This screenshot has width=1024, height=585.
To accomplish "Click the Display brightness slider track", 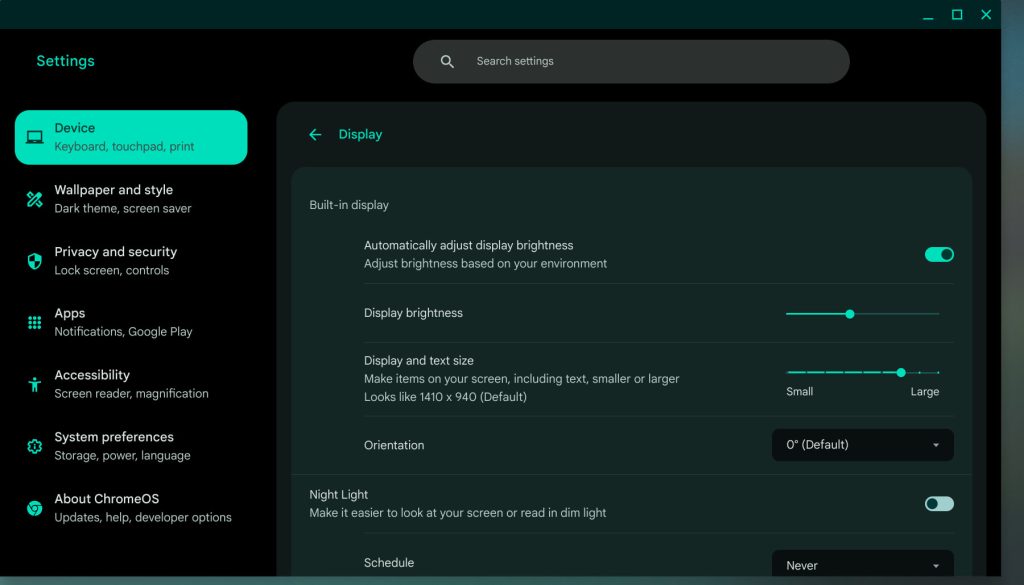I will pos(862,314).
